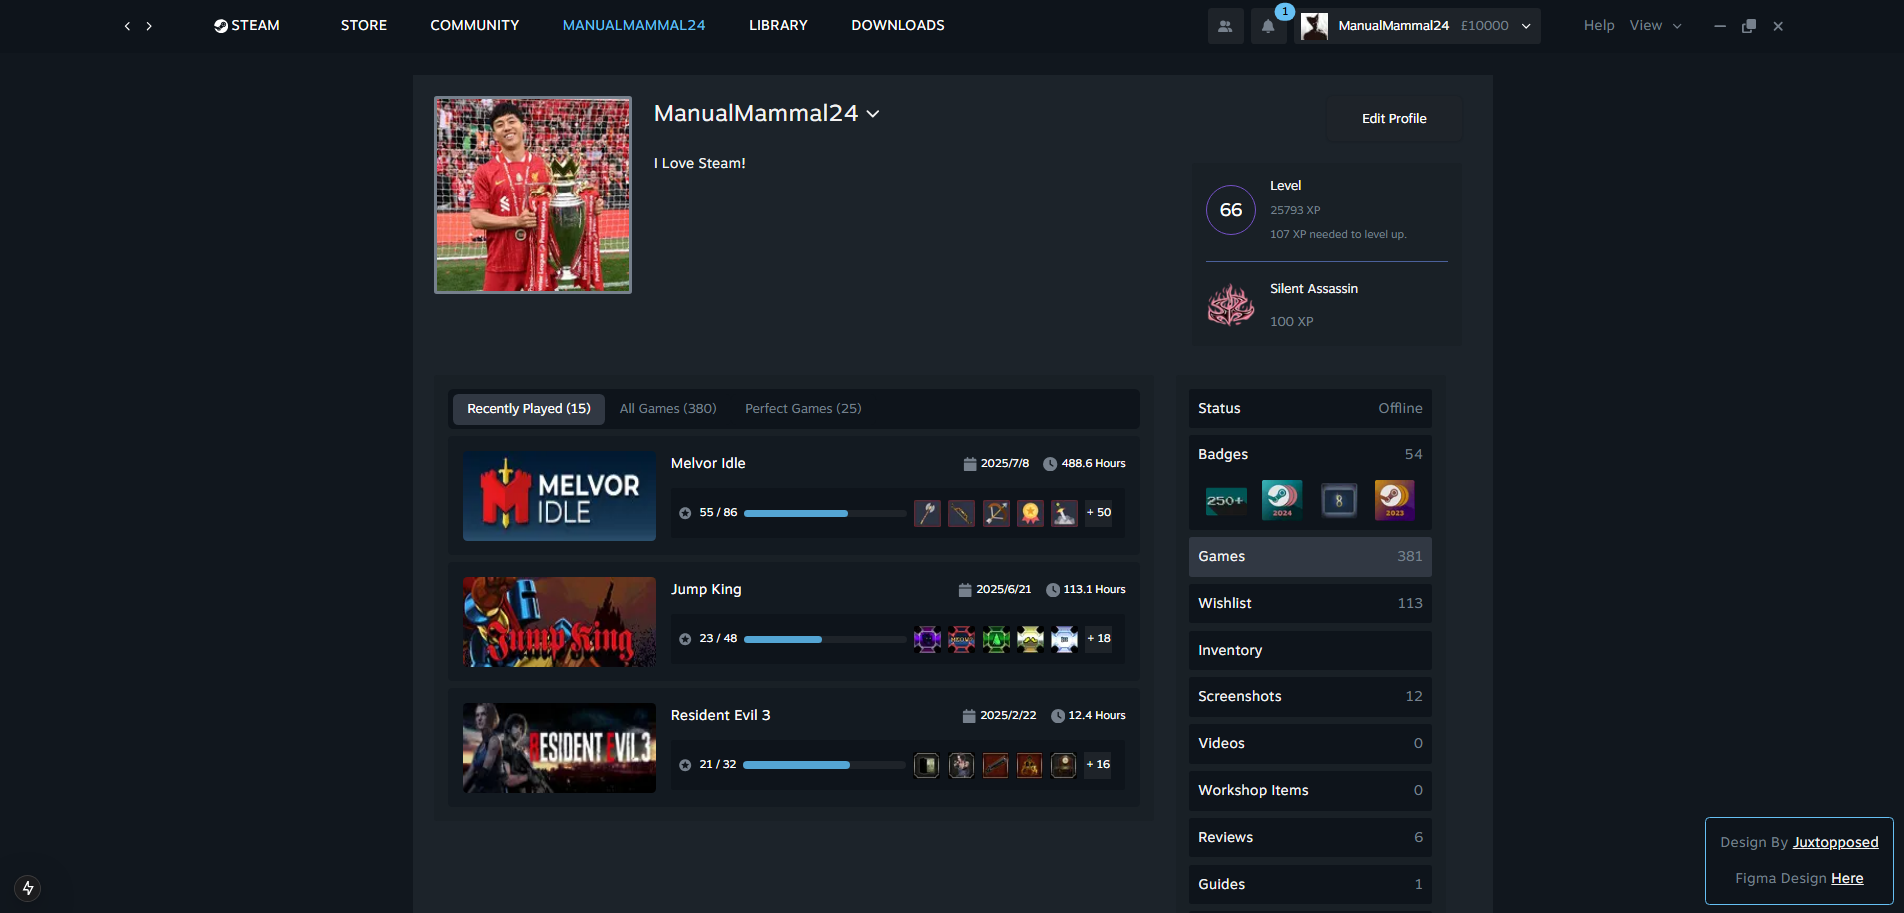This screenshot has width=1904, height=913.
Task: Open the Melvor Idle game banner
Action: click(x=559, y=496)
